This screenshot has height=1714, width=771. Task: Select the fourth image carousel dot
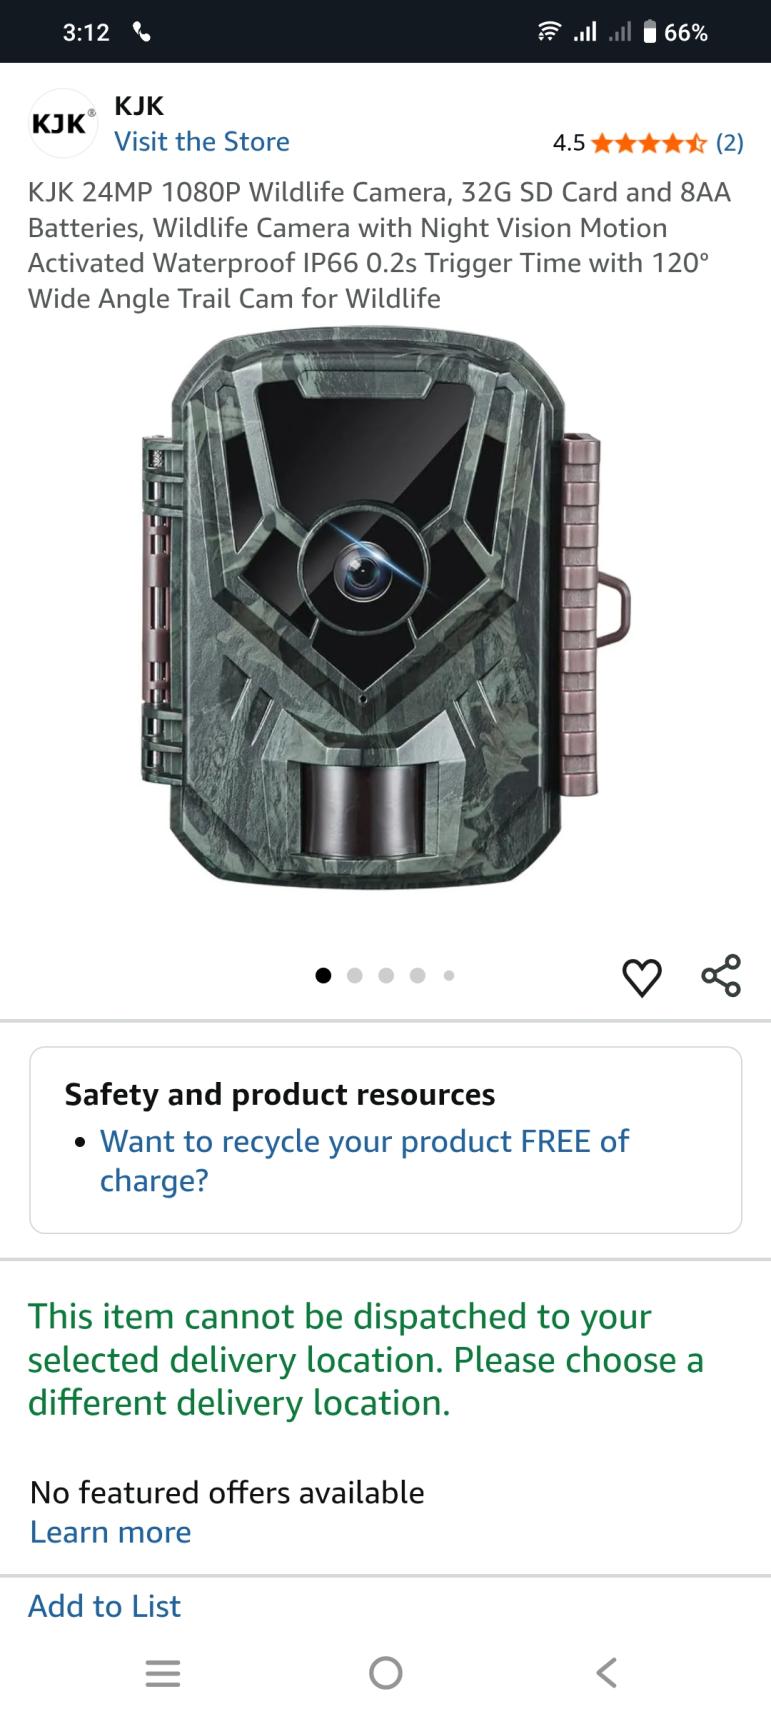click(417, 975)
